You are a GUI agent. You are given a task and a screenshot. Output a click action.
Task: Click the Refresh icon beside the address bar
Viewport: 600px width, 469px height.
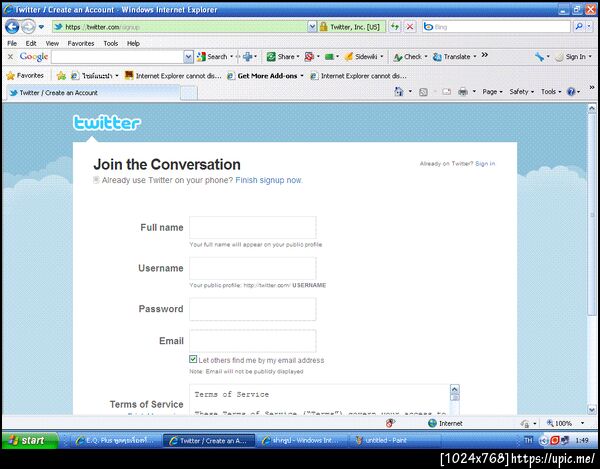tap(395, 27)
